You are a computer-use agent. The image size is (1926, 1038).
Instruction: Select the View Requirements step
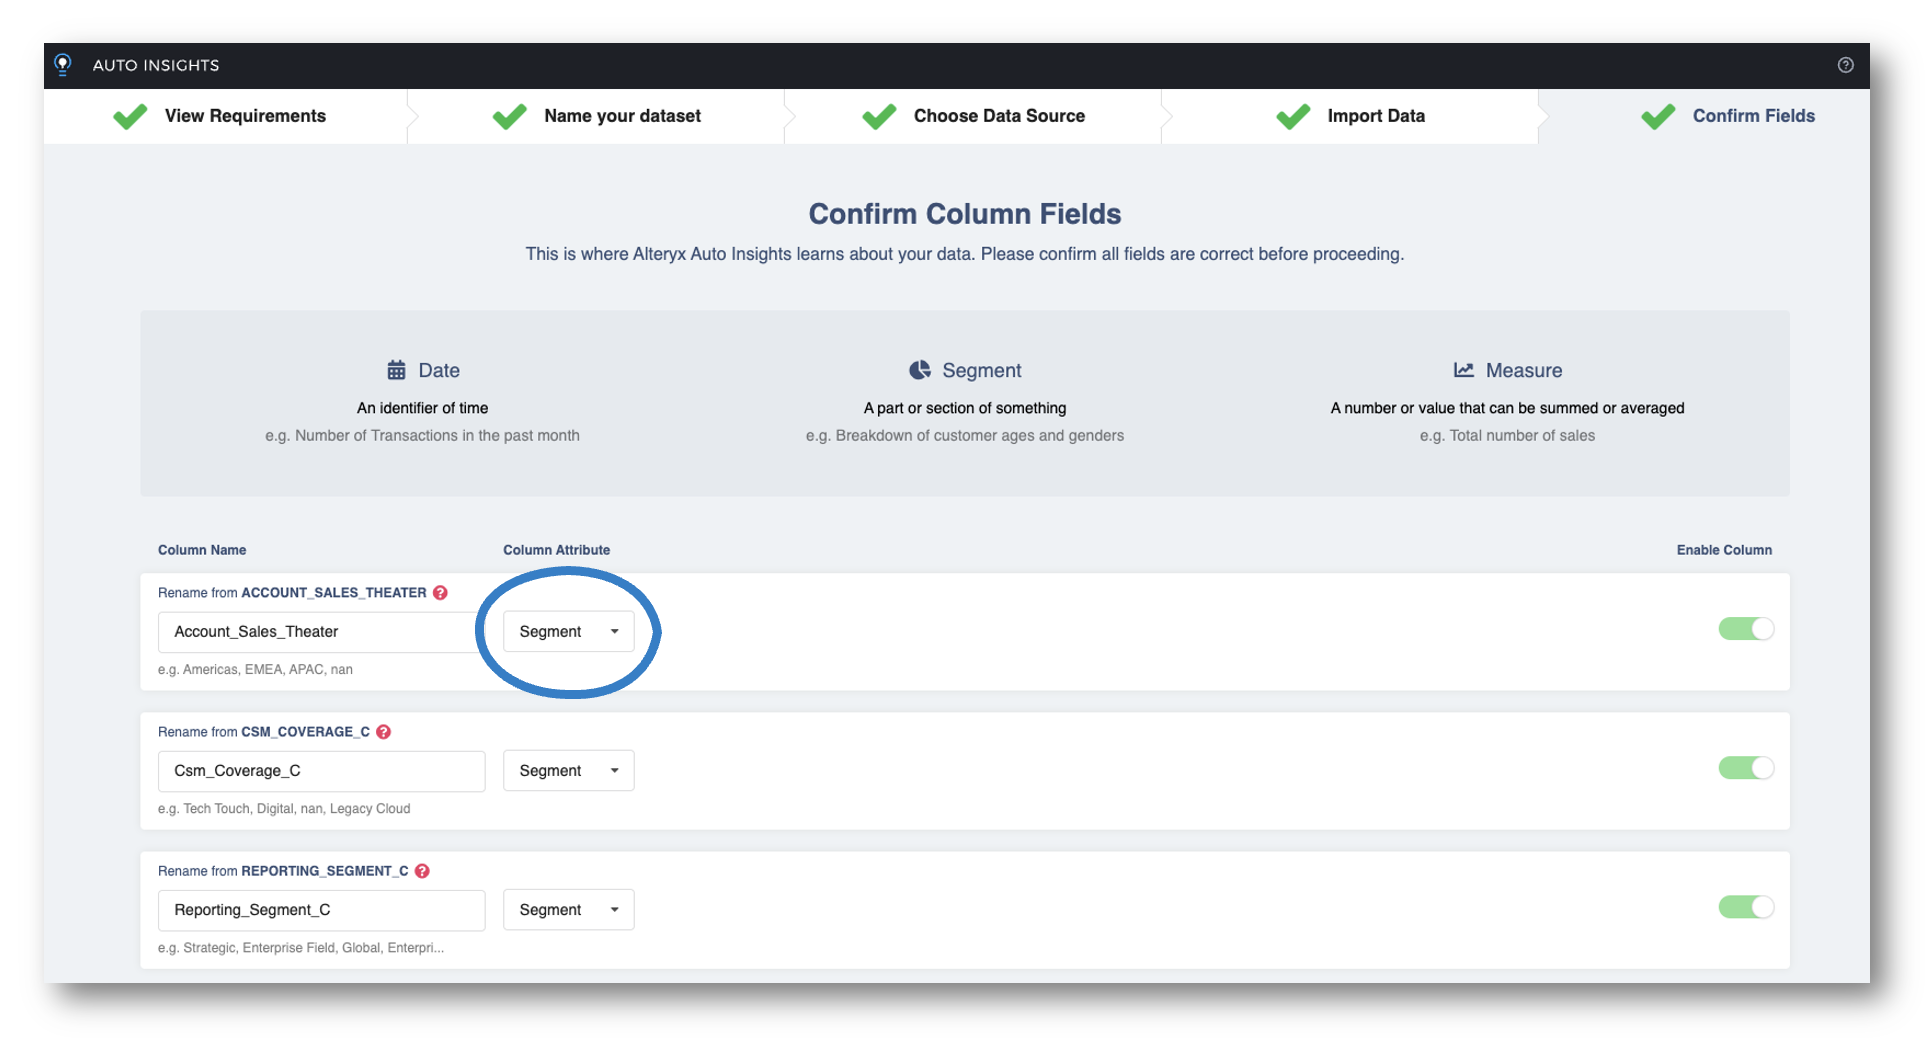point(244,116)
